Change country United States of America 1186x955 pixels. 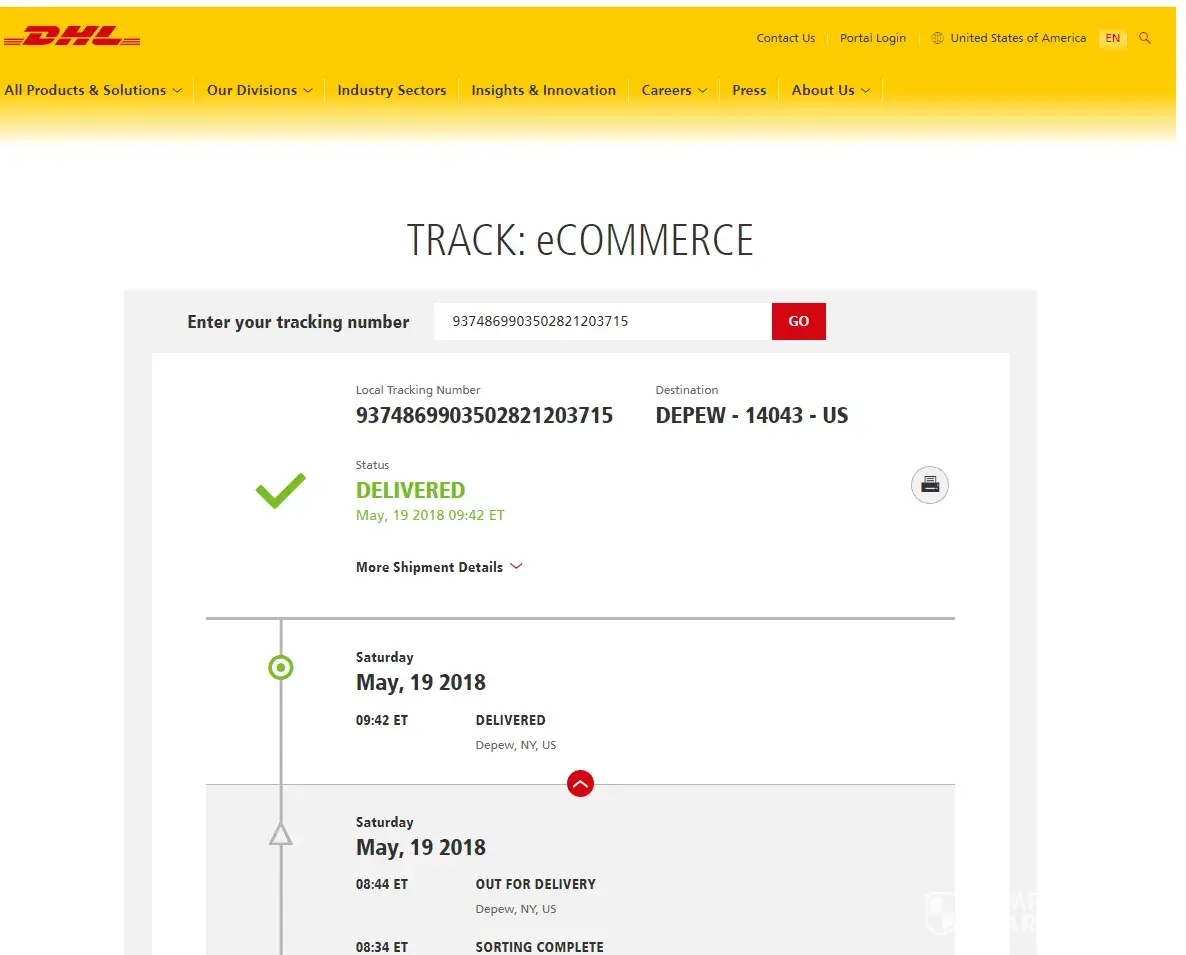tap(1017, 38)
